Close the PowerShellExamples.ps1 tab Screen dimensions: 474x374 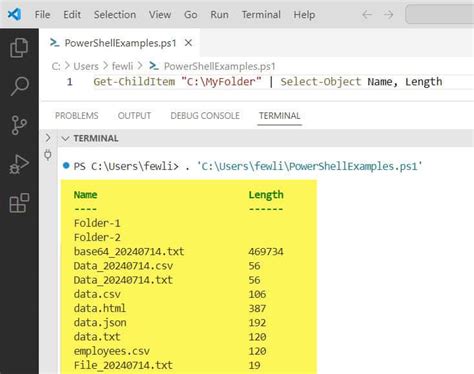[188, 43]
